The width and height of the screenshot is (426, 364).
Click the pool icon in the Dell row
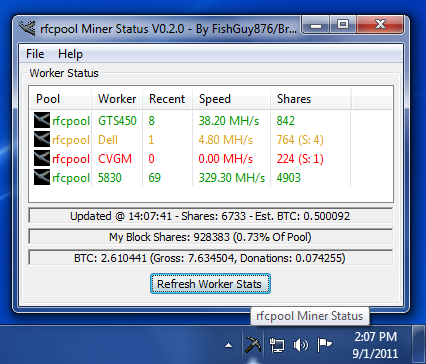(x=42, y=139)
